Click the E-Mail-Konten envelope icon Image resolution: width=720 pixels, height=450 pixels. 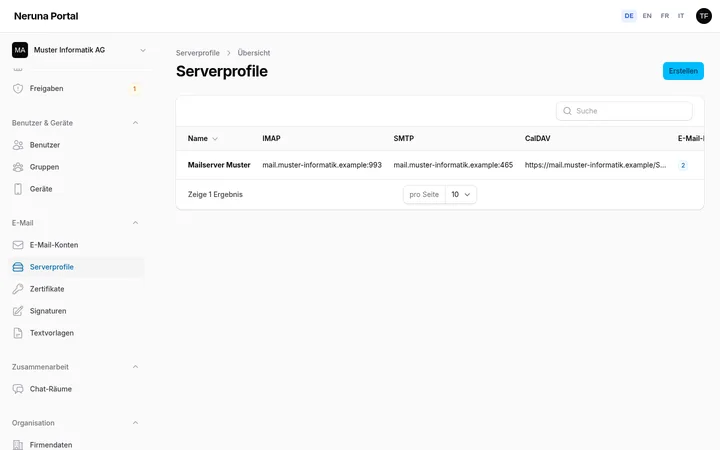click(x=18, y=245)
